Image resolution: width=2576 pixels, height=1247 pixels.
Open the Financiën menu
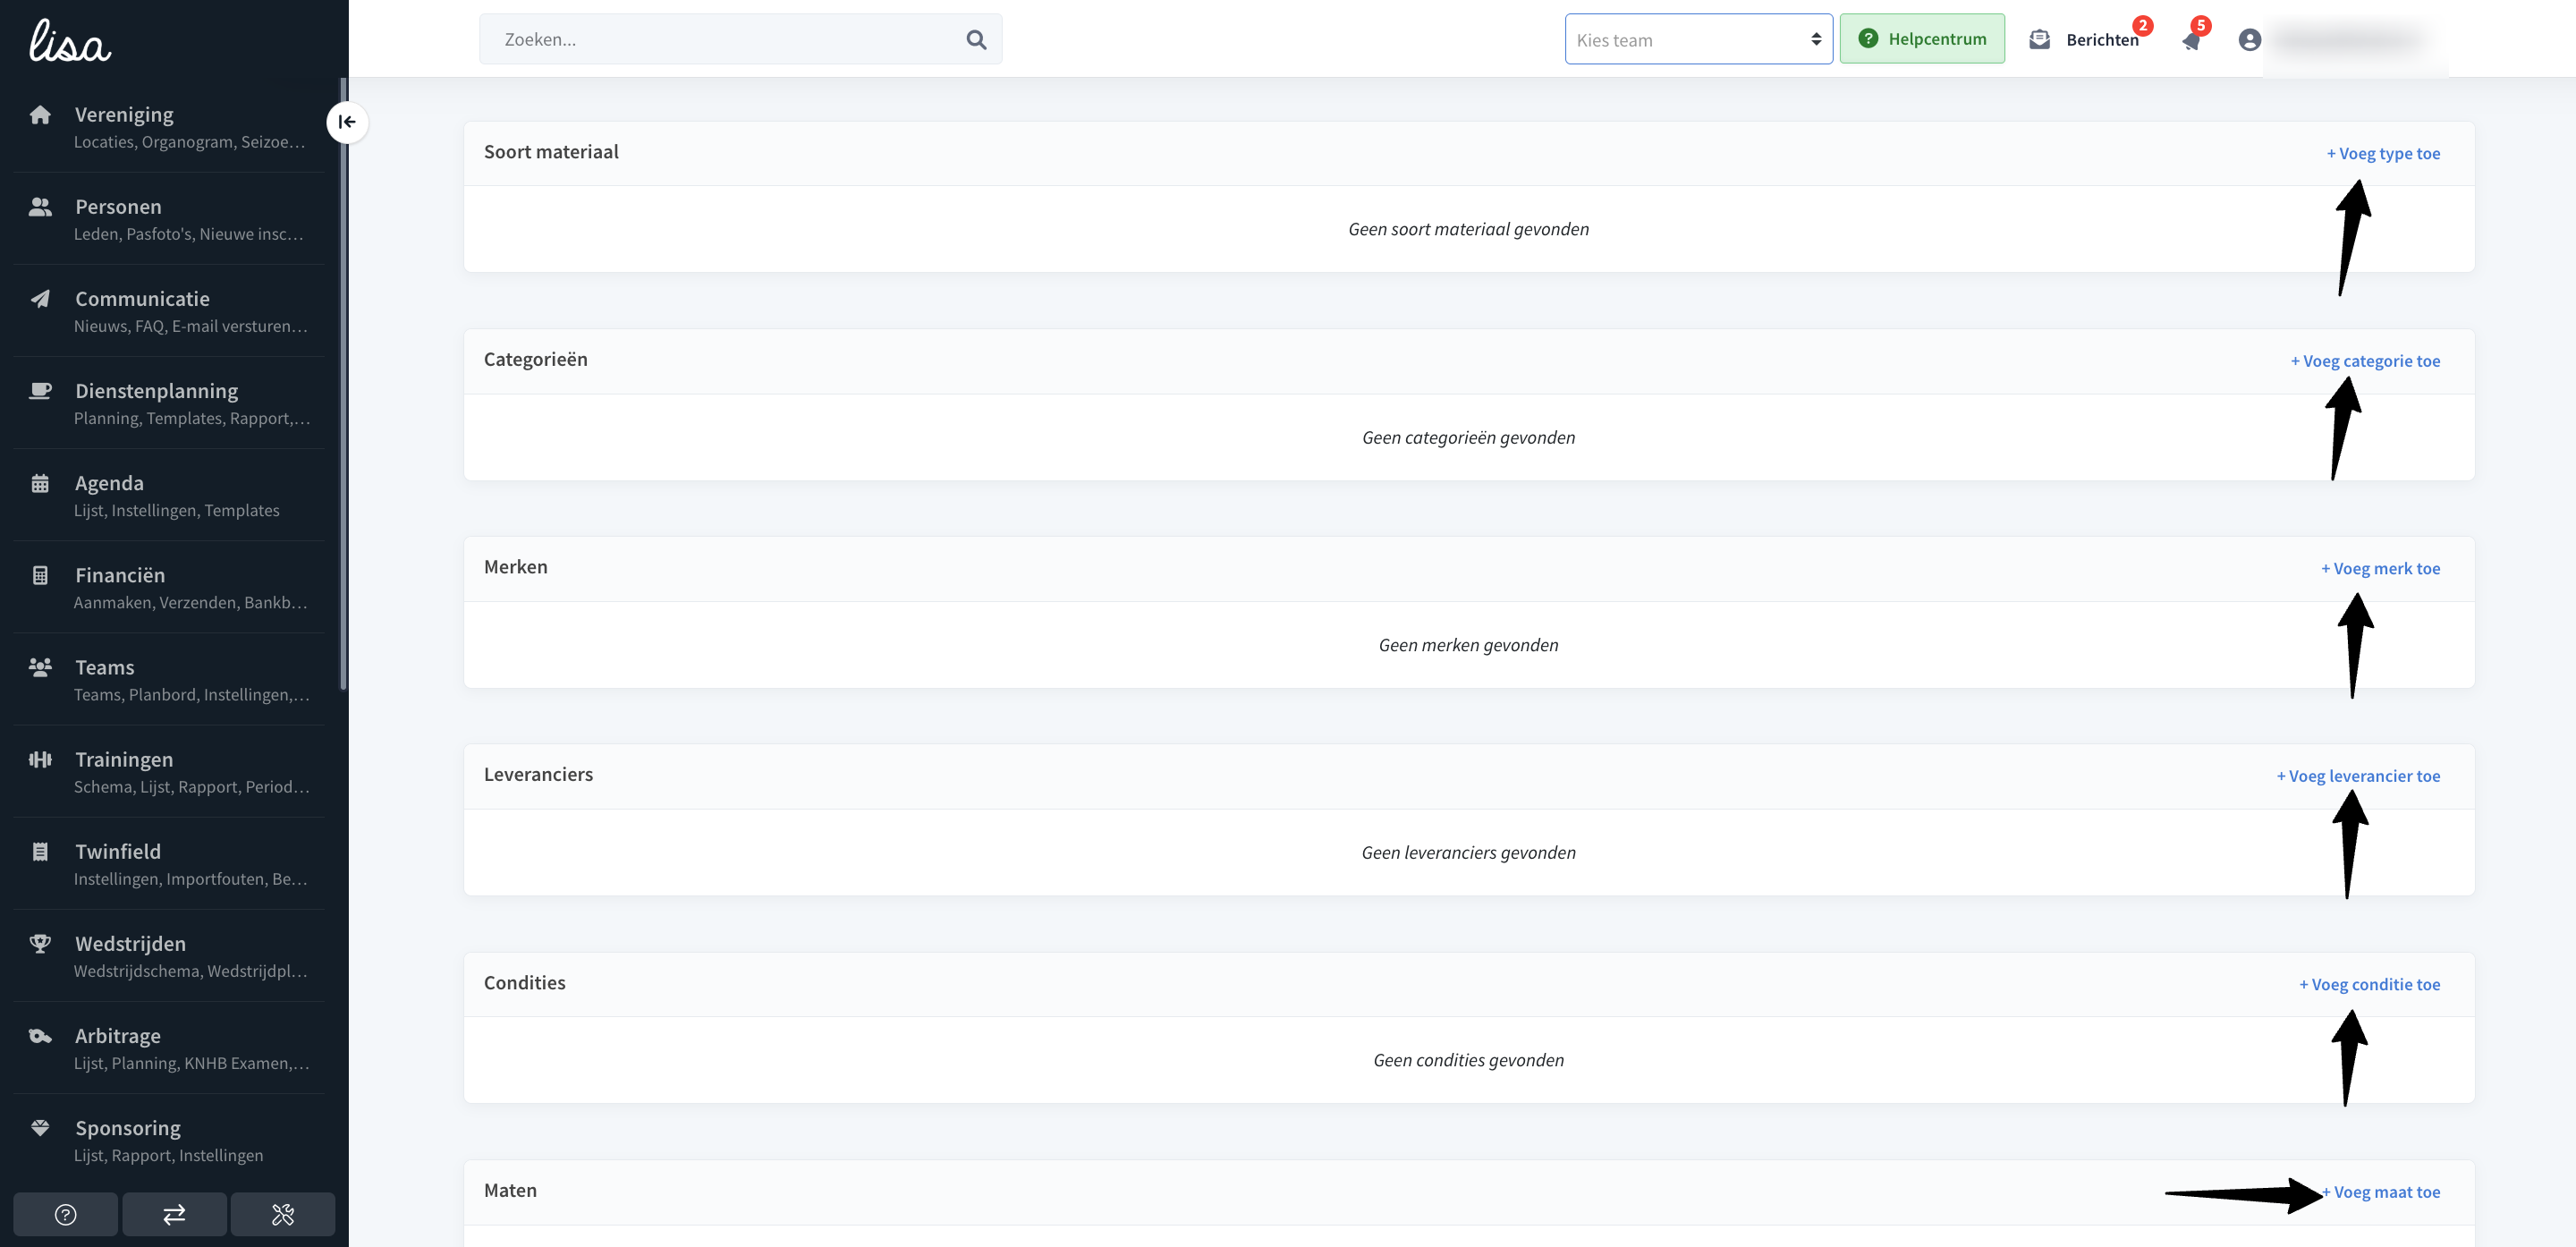click(169, 587)
